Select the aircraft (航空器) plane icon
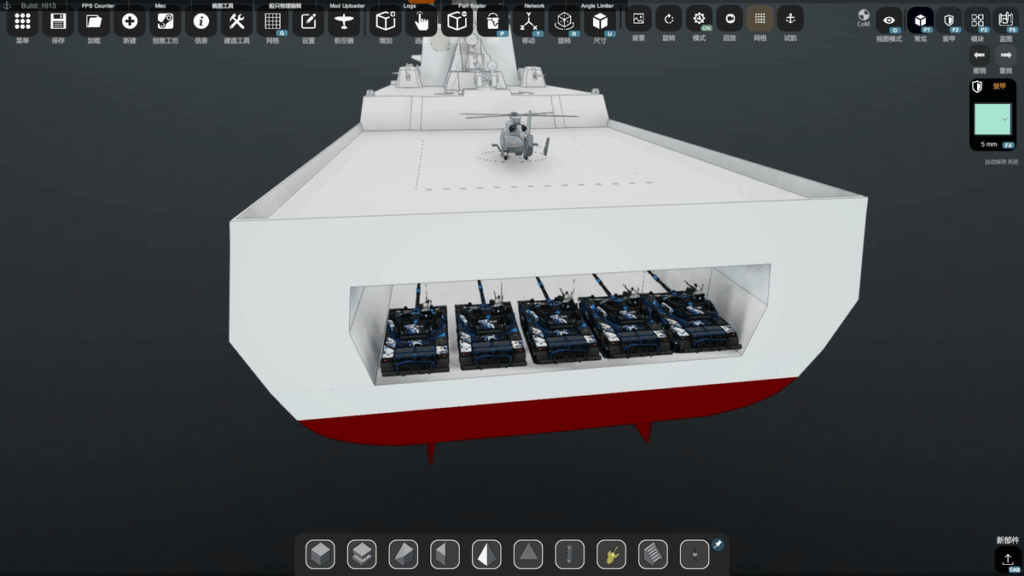Viewport: 1024px width, 576px height. click(x=344, y=21)
